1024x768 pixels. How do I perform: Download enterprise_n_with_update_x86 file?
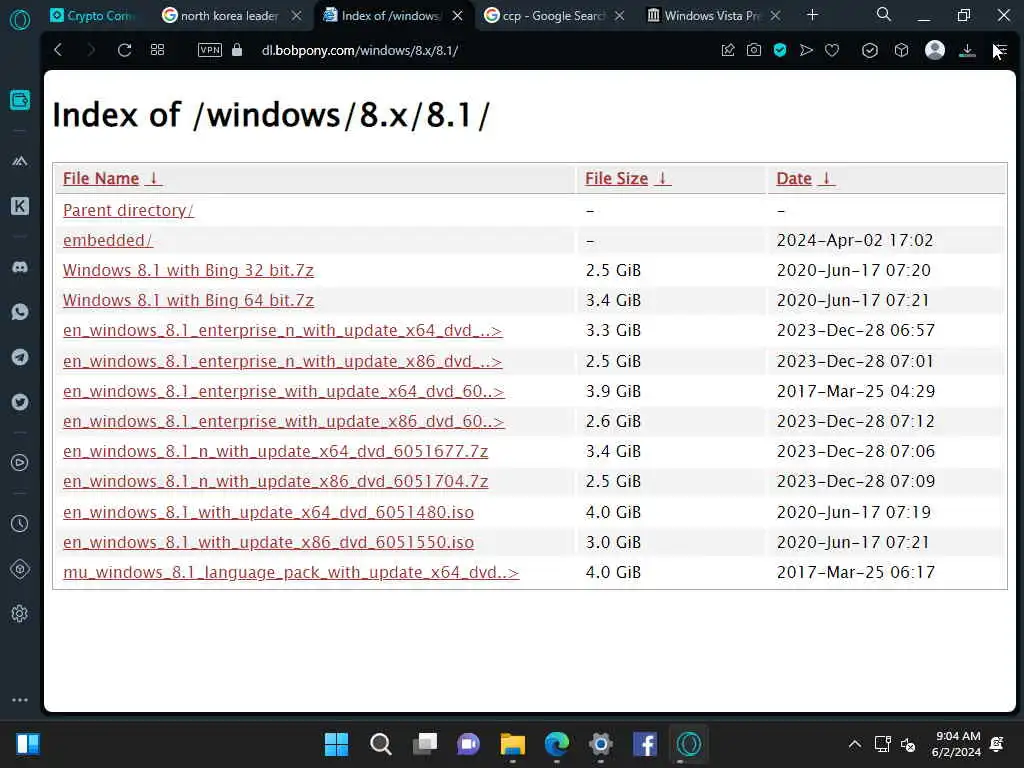(282, 361)
